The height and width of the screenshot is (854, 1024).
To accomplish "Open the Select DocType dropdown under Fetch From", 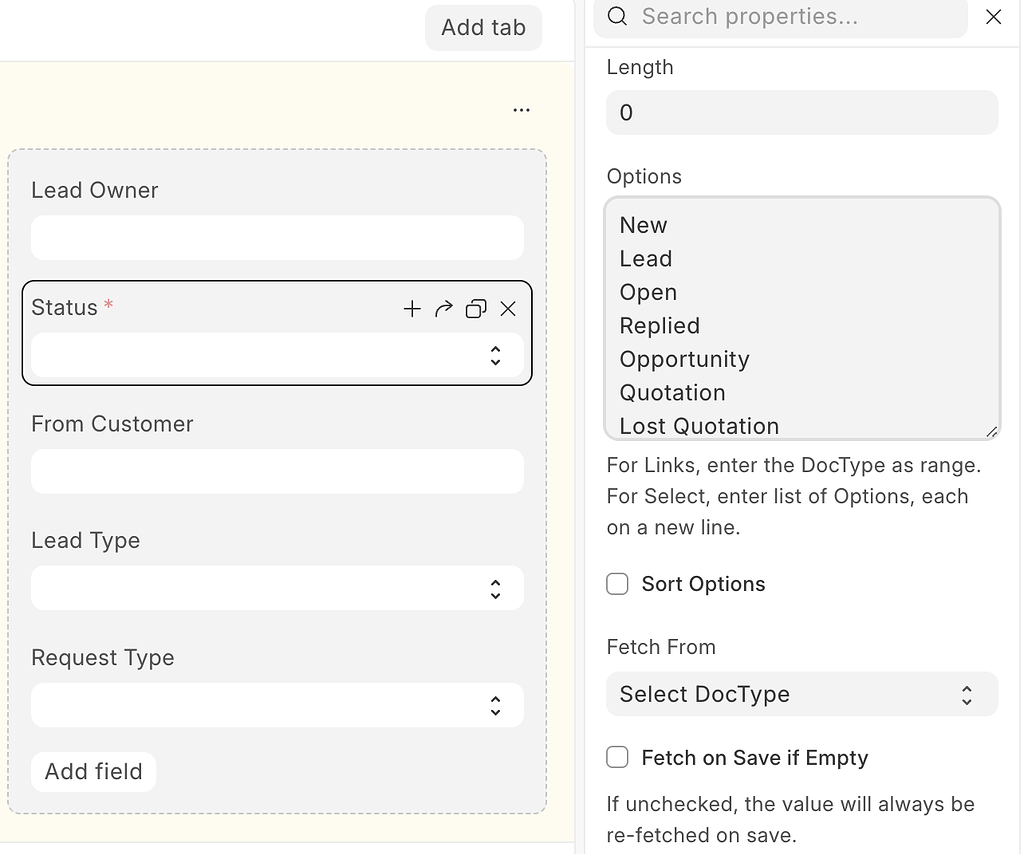I will 801,693.
